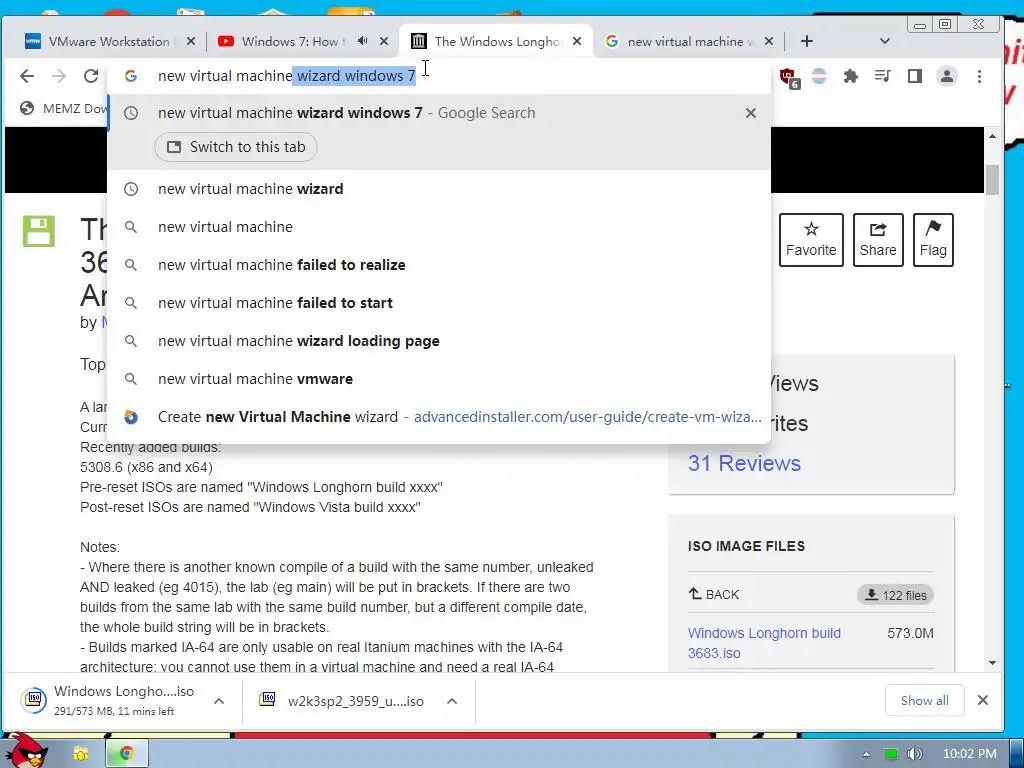Open the profile avatar menu
1024x768 pixels.
click(946, 76)
